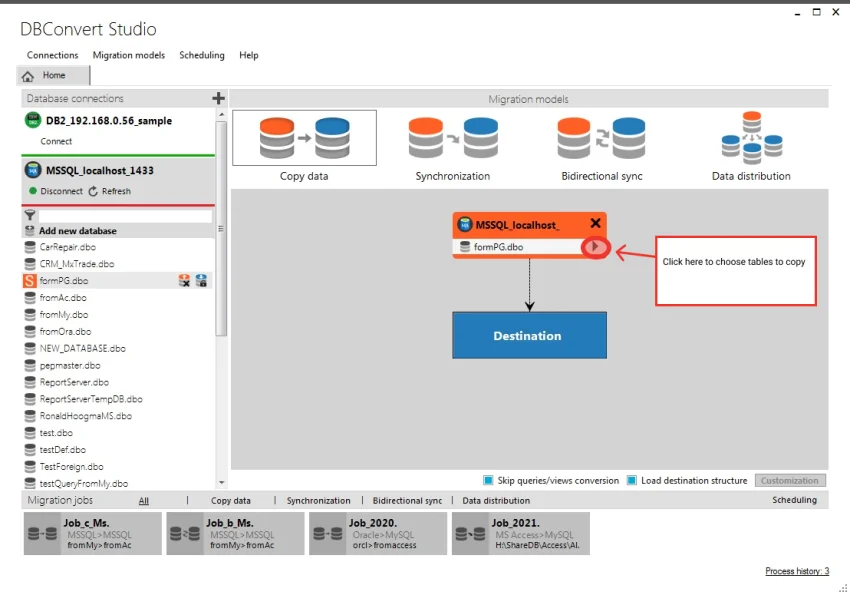Select the fromAc.dbo database
Screen dimensions: 850x595
pos(63,298)
